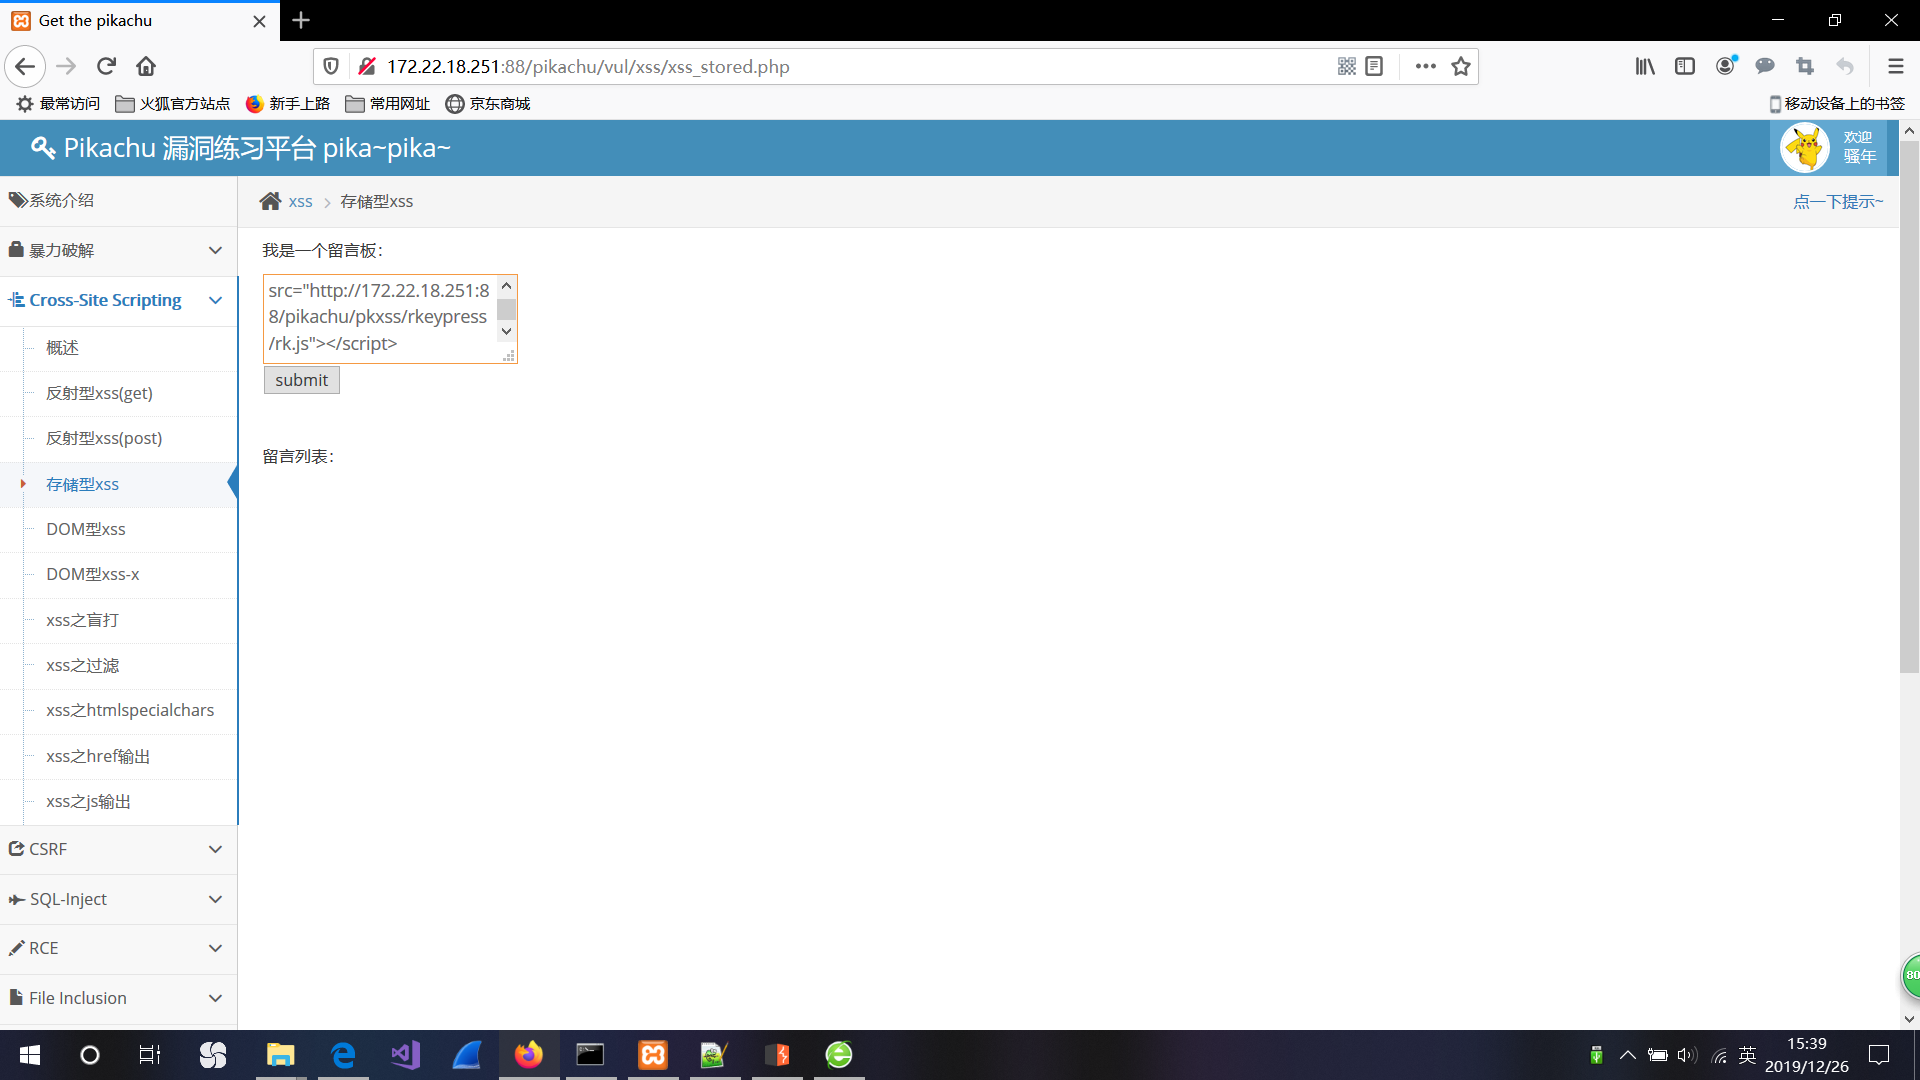The image size is (1920, 1080).
Task: Click the 点一下提示~ hint link
Action: [1837, 202]
